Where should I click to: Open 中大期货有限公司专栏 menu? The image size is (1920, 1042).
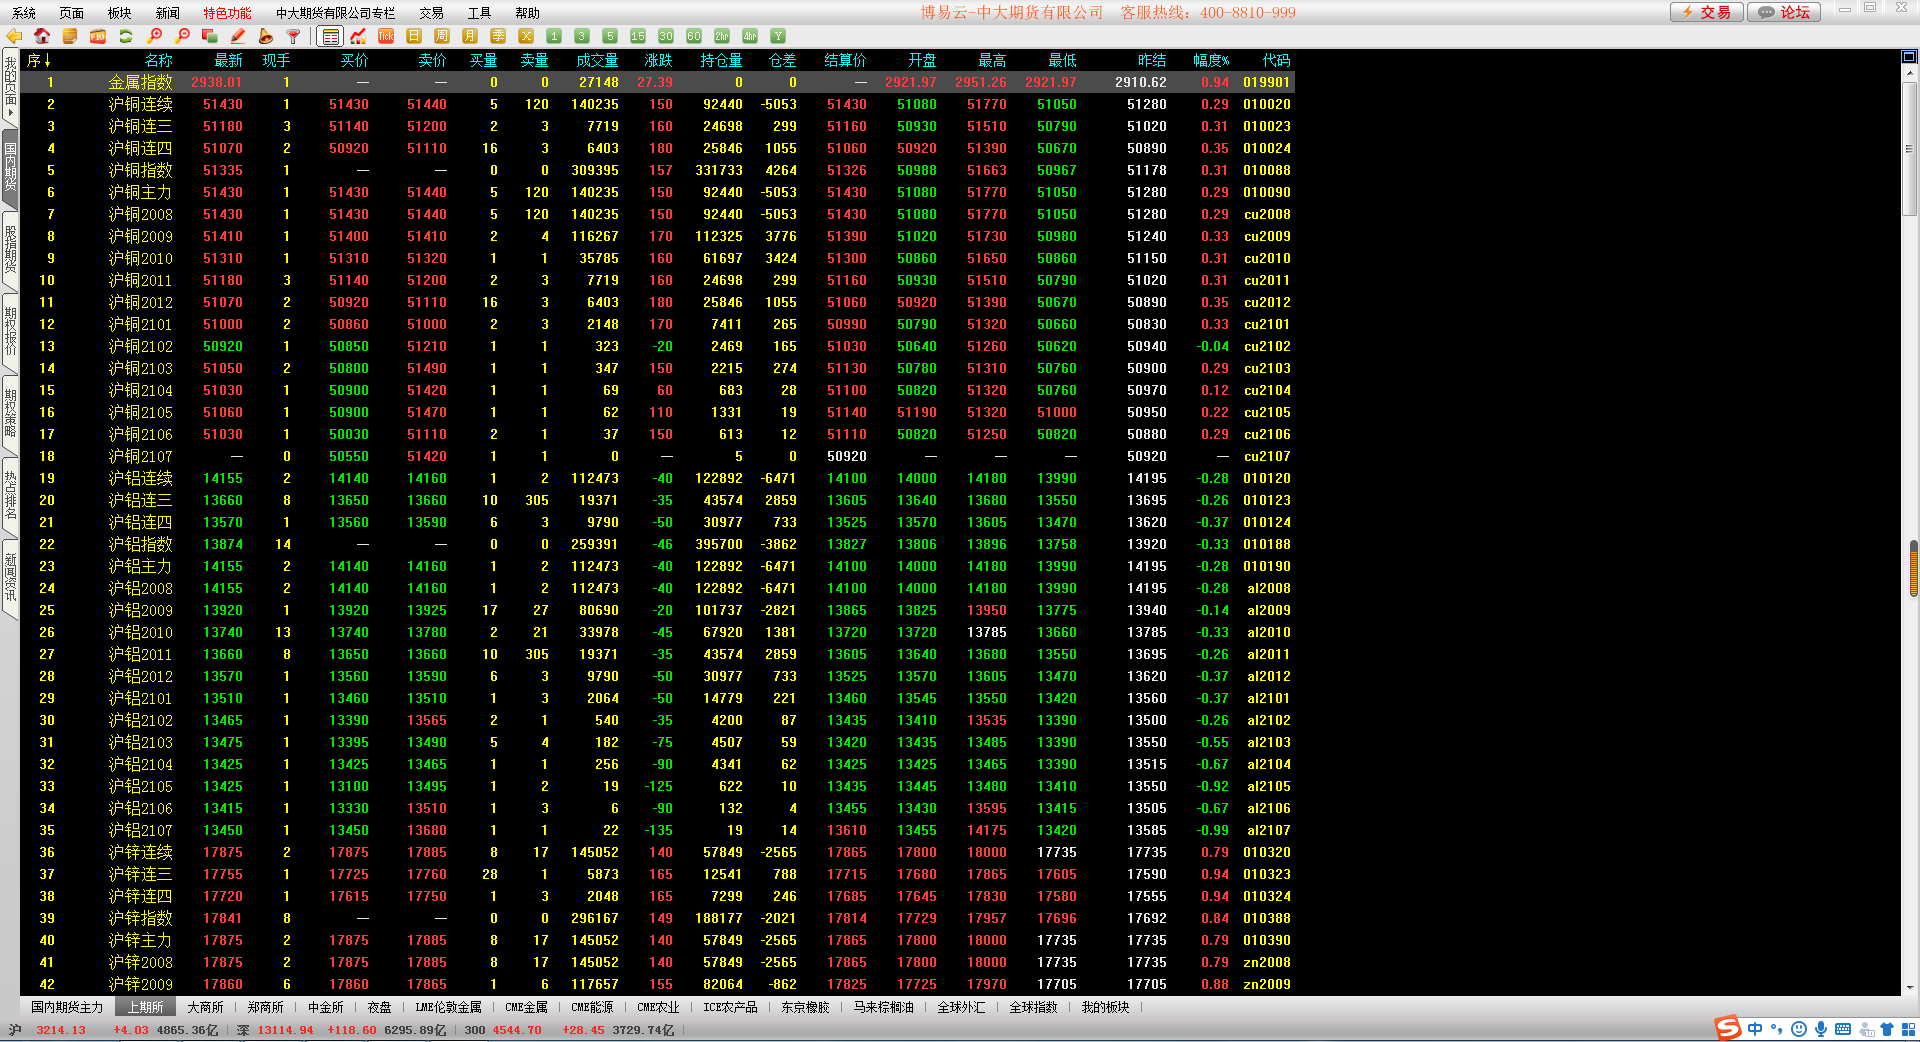click(336, 13)
